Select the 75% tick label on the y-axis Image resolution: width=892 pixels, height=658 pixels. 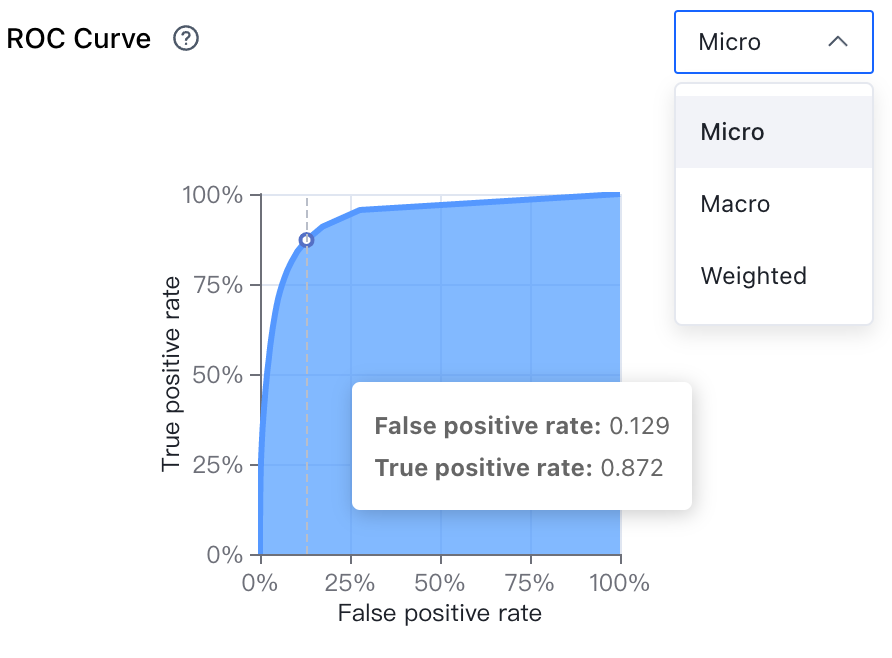click(218, 285)
